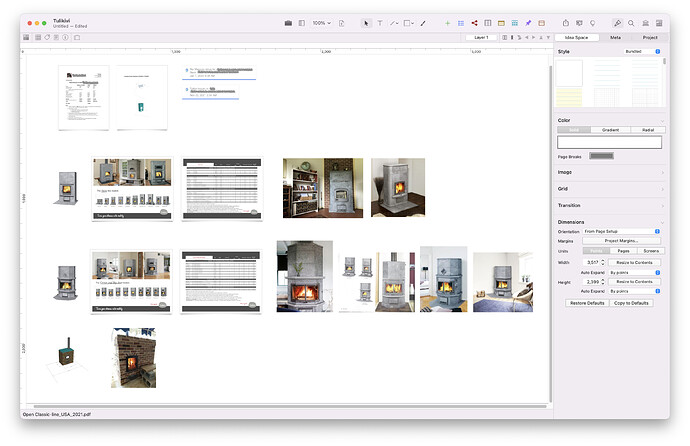Click the red share-nodes toolbar icon

coord(474,22)
